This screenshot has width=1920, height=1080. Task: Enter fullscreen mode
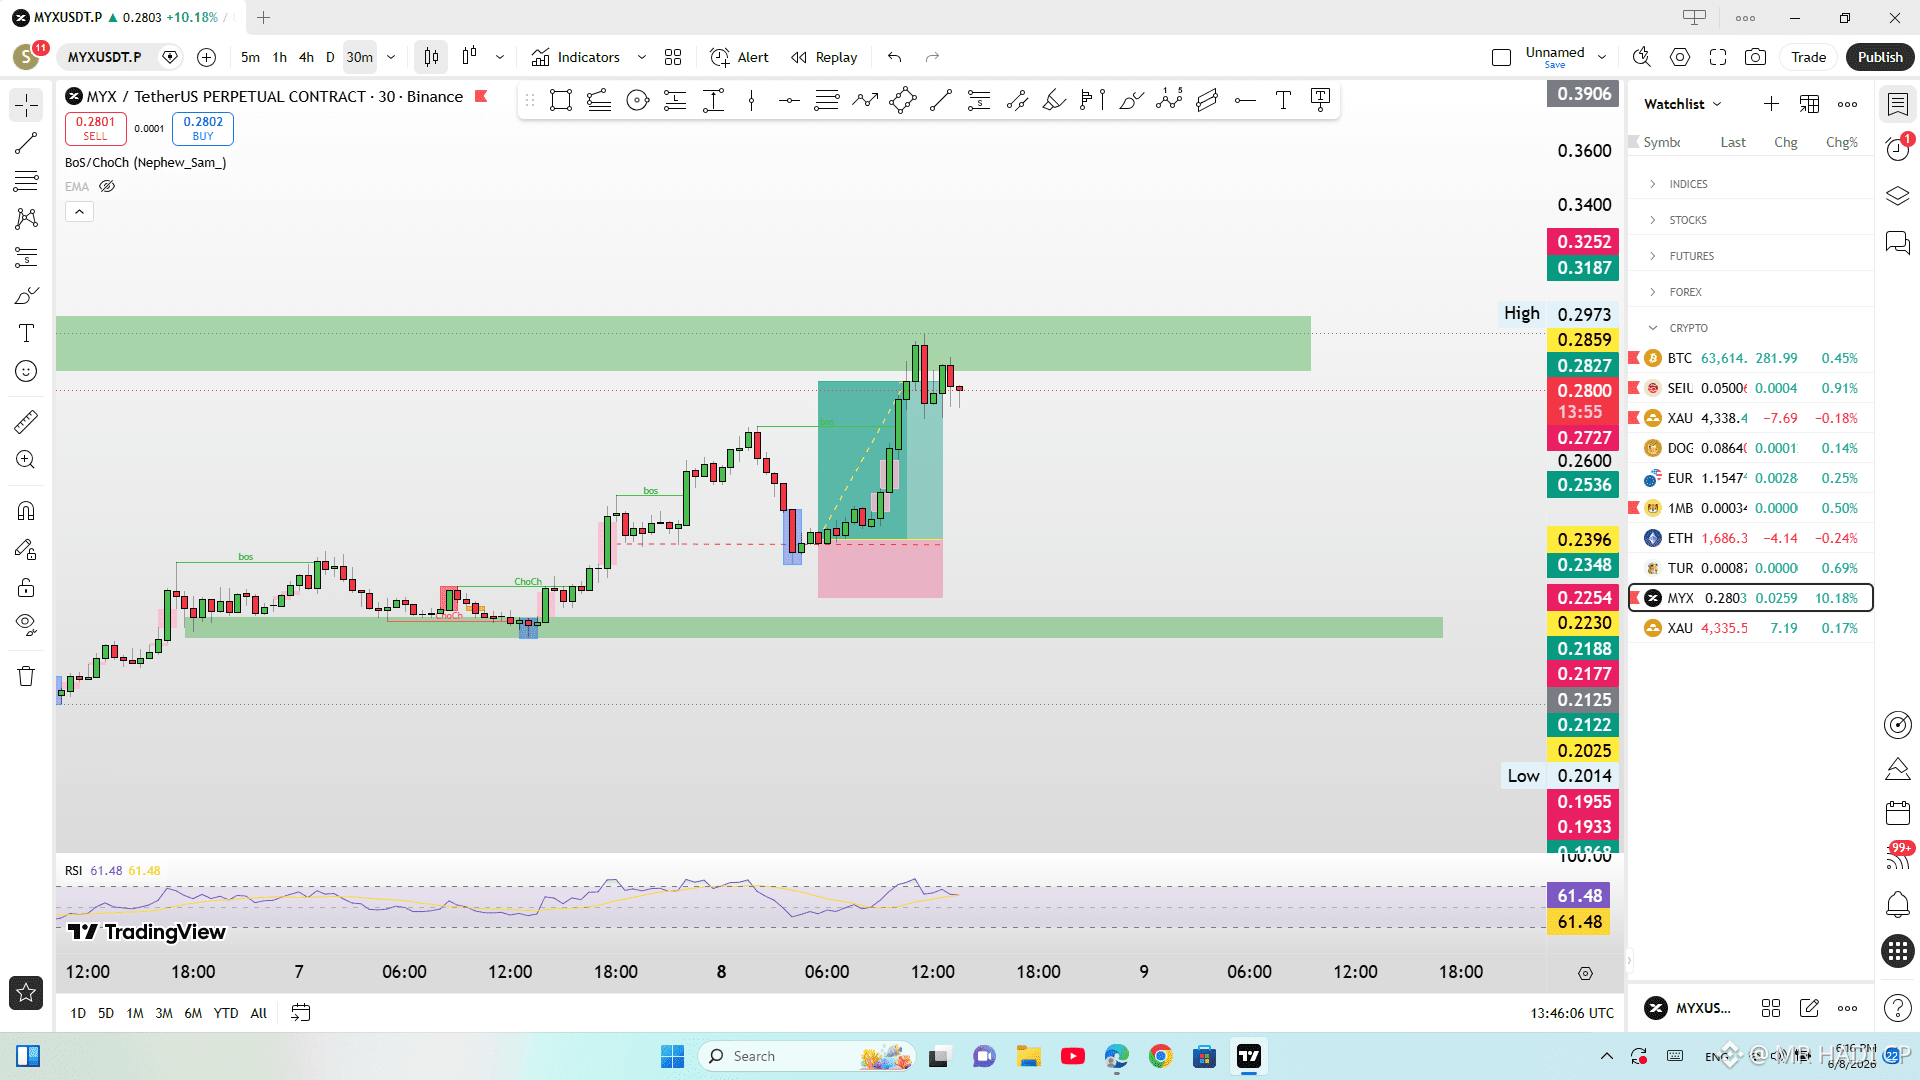coord(1718,57)
